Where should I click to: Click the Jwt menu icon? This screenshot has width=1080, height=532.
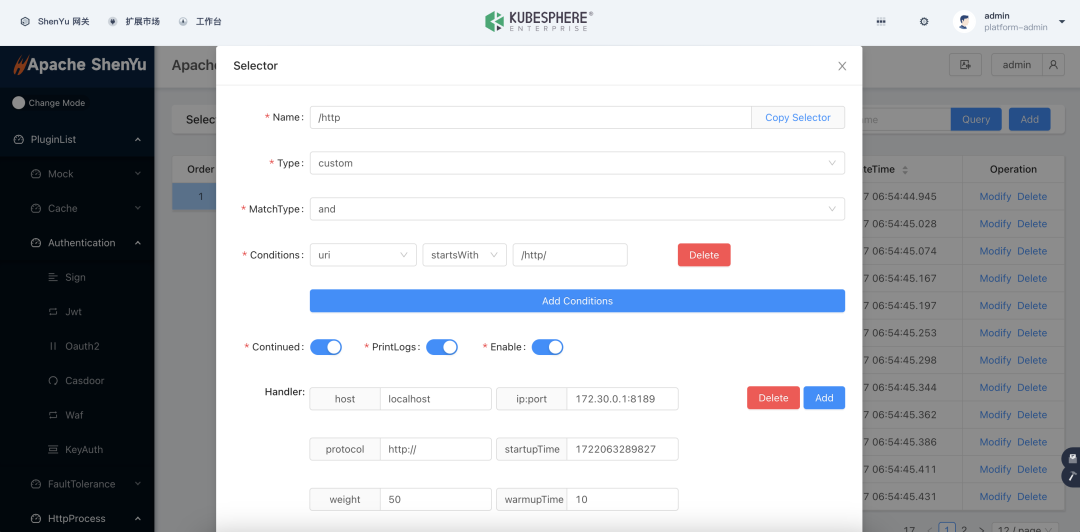pyautogui.click(x=53, y=311)
